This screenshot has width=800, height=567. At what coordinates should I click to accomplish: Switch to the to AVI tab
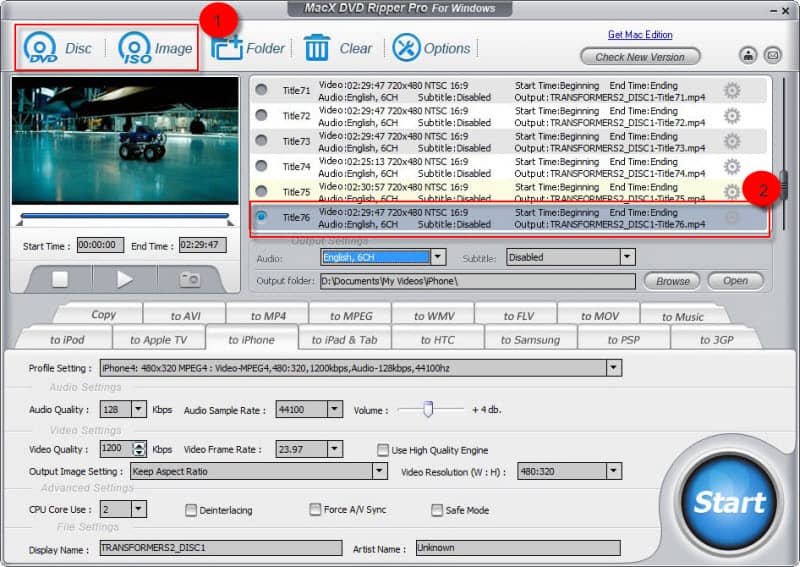(x=185, y=316)
